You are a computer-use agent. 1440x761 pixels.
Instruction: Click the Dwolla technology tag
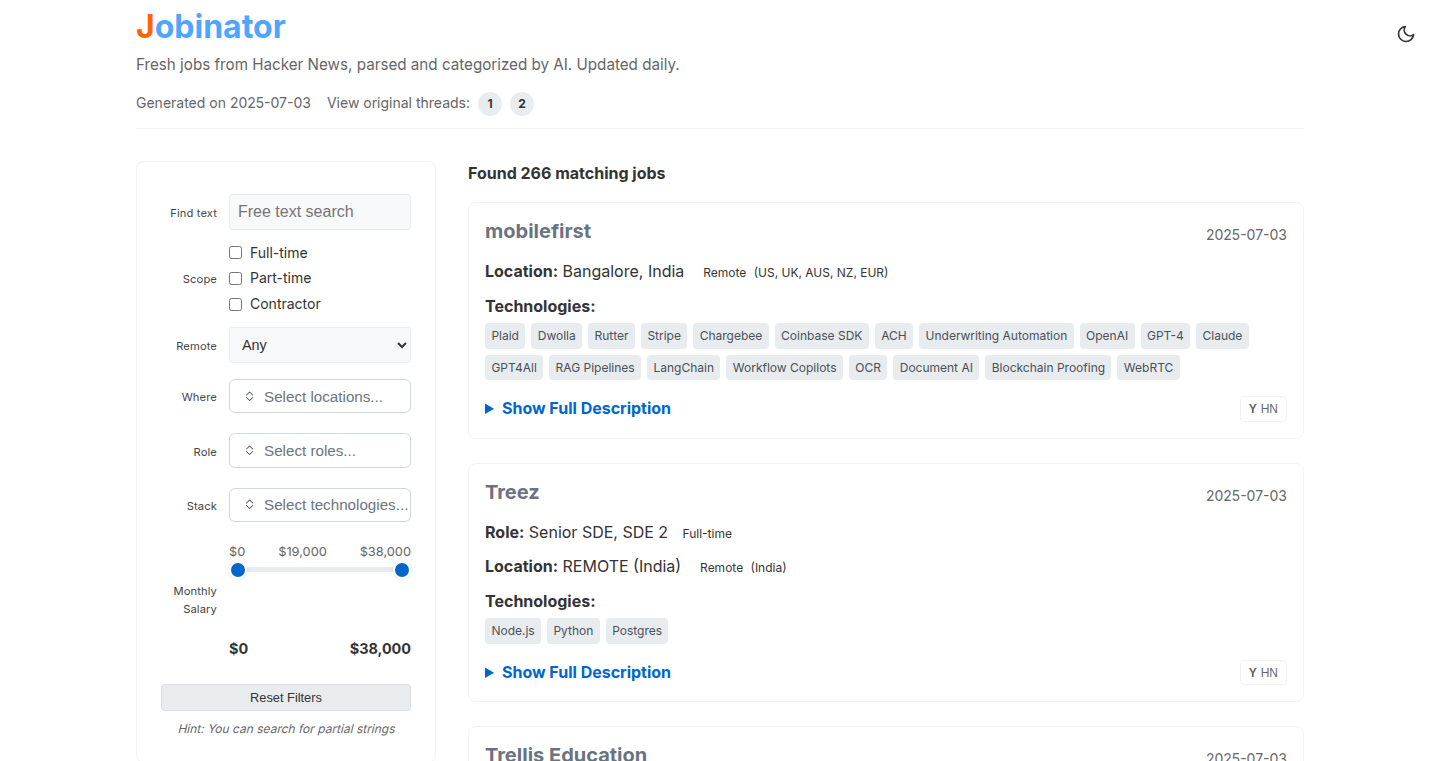557,336
